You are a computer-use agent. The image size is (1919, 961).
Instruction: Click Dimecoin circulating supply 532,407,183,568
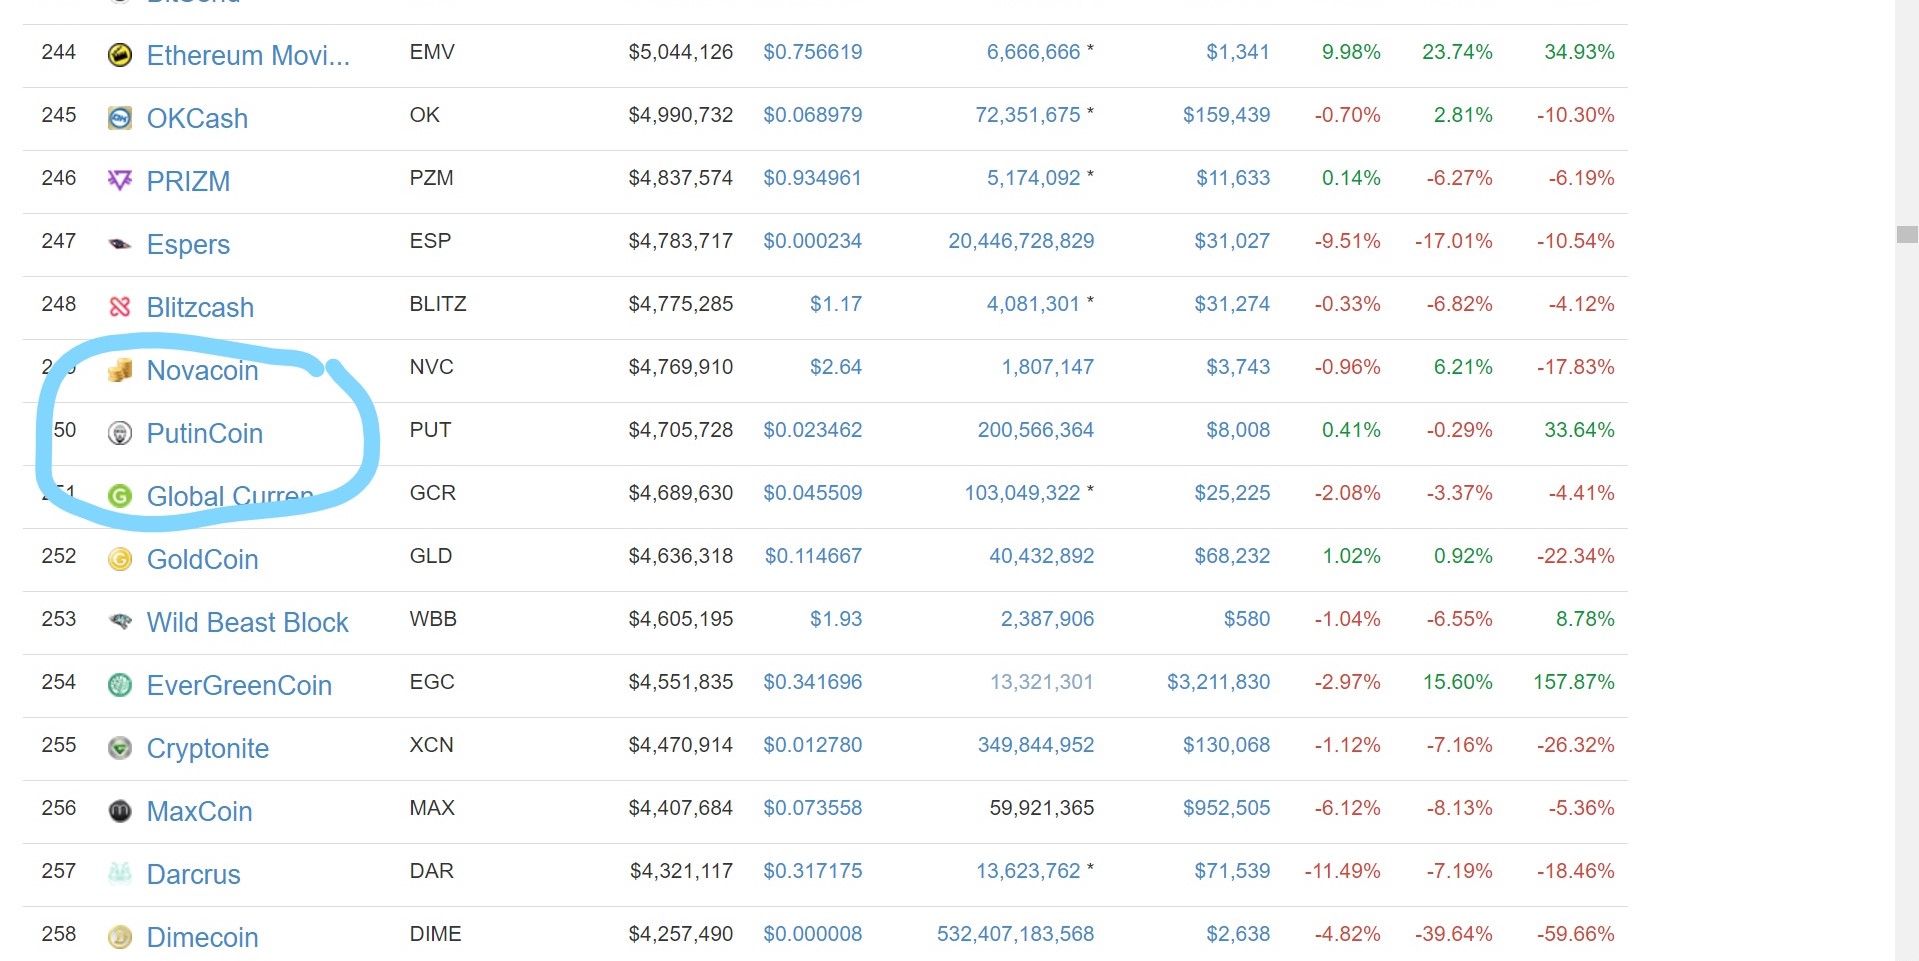click(x=1015, y=934)
